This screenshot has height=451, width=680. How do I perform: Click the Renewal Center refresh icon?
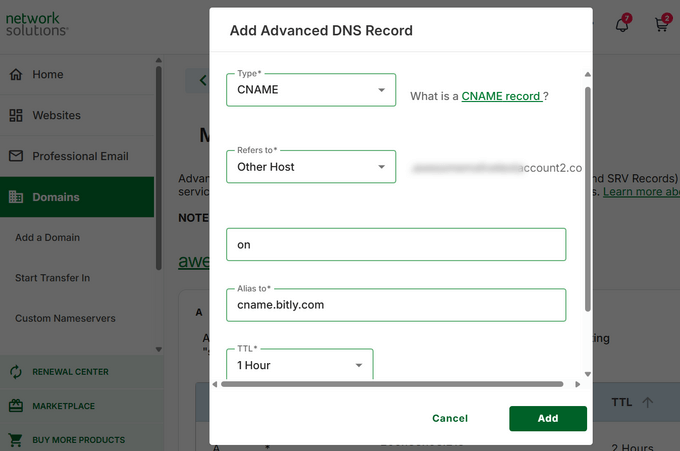pyautogui.click(x=16, y=372)
